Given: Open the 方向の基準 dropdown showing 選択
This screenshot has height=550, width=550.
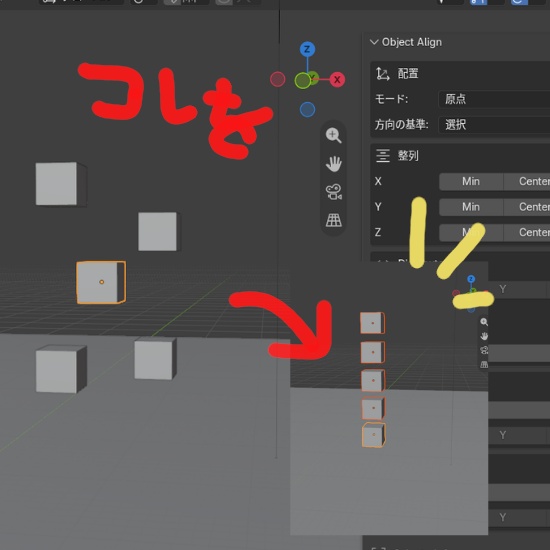Looking at the screenshot, I should pos(494,125).
